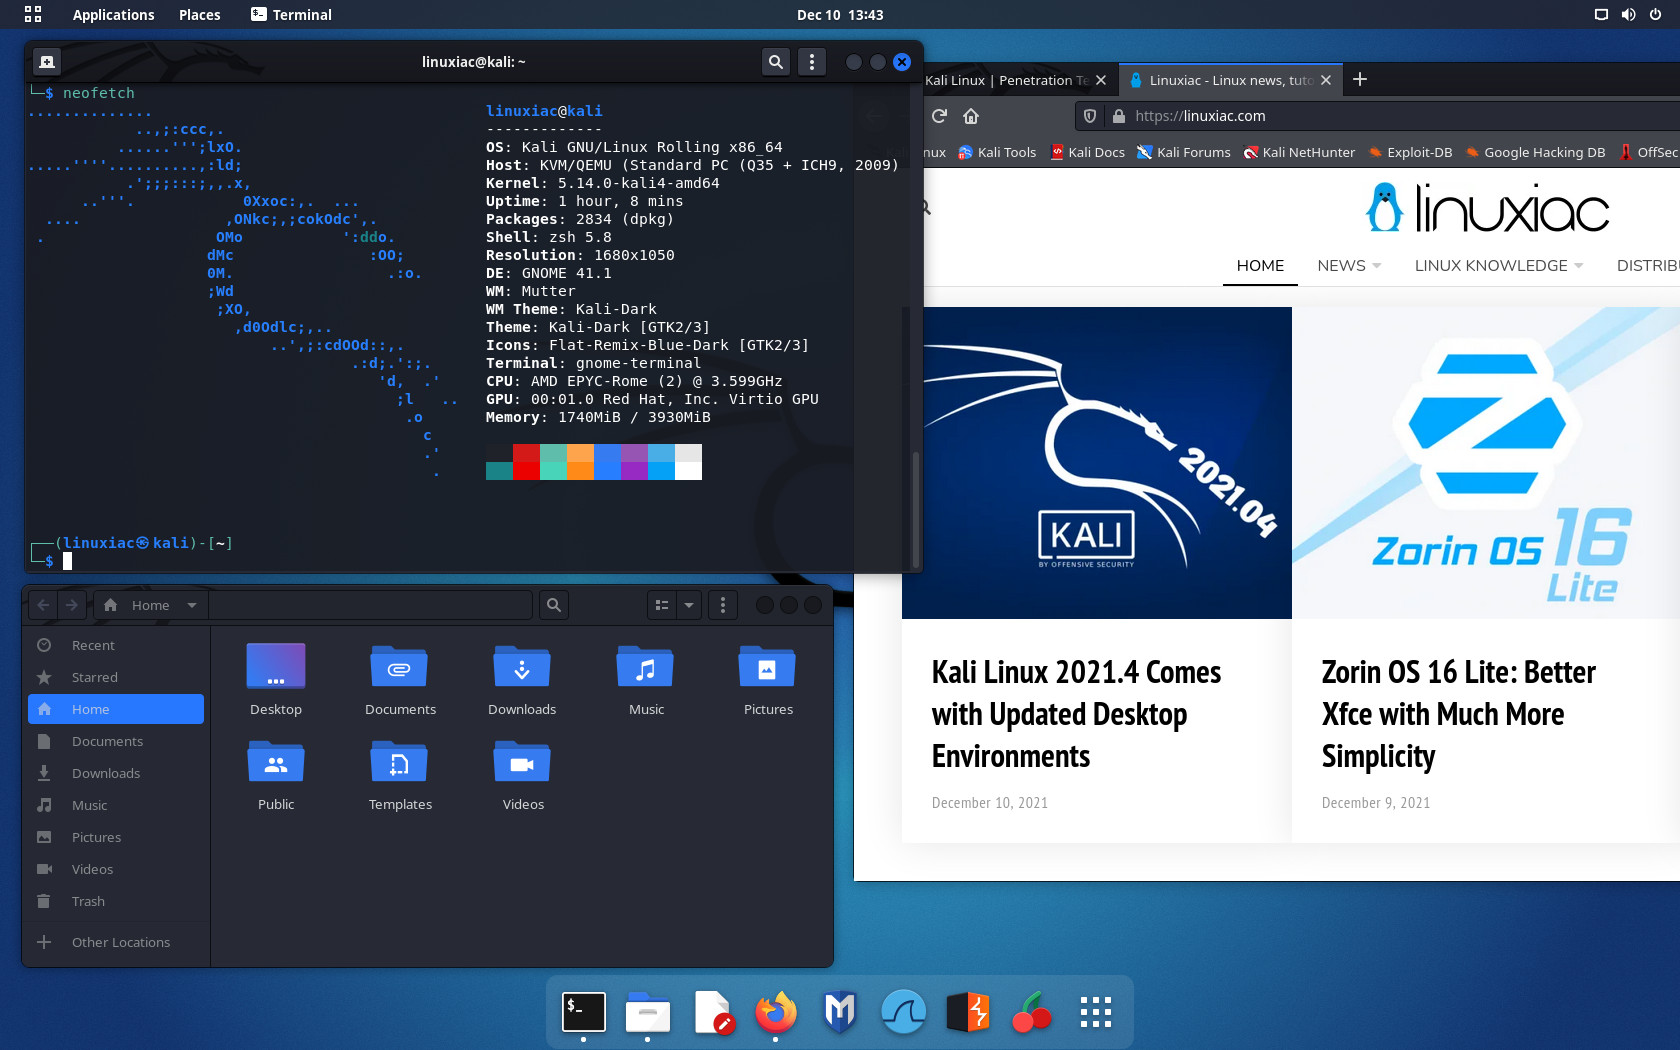Open Metasploit from the dock
1680x1050 pixels.
[840, 1012]
